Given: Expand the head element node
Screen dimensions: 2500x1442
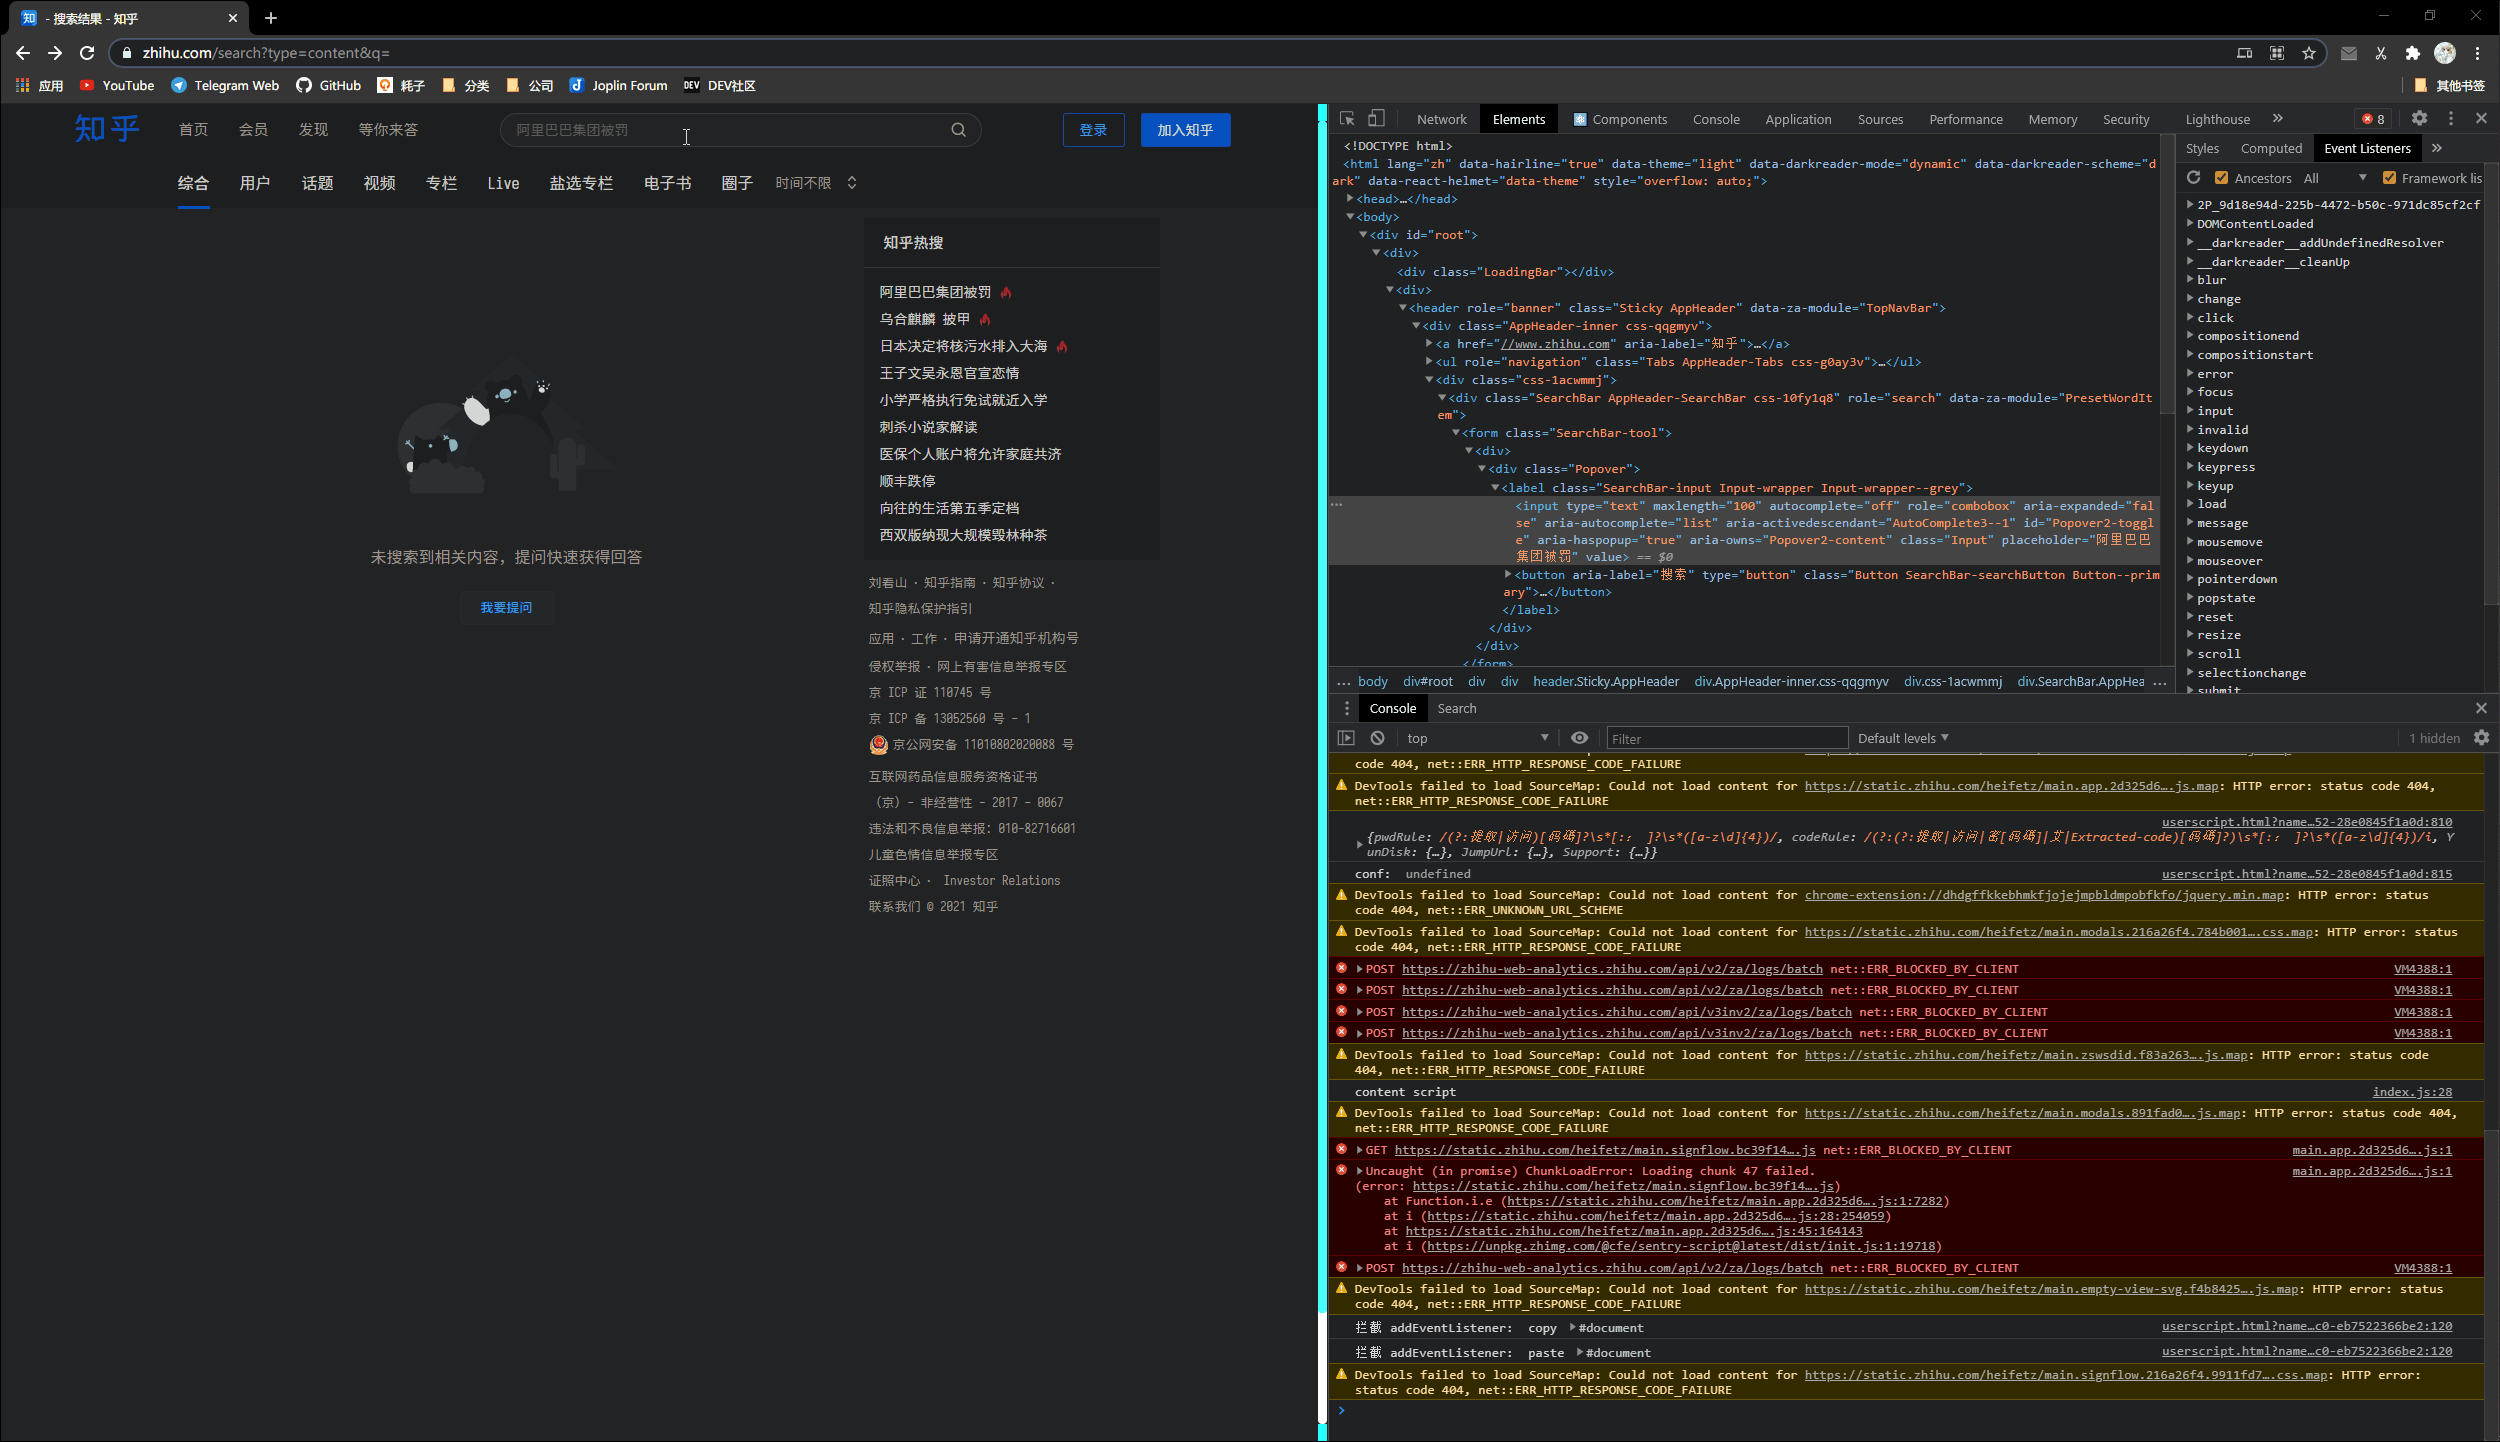Looking at the screenshot, I should (1350, 199).
